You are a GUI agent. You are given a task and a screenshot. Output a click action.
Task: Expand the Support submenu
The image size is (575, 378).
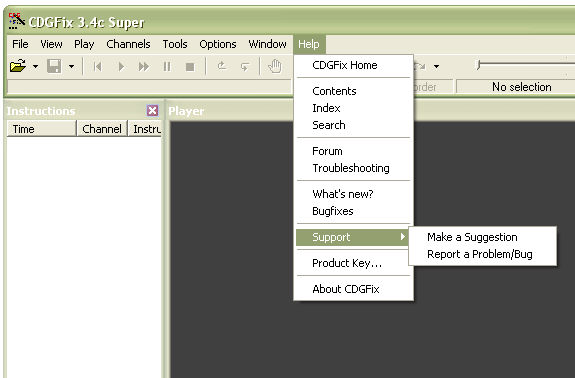pos(352,237)
